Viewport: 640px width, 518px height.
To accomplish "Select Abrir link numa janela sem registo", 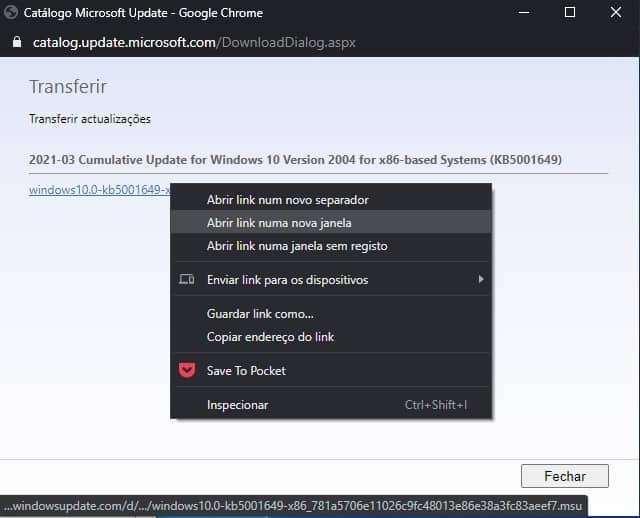I will [331, 246].
